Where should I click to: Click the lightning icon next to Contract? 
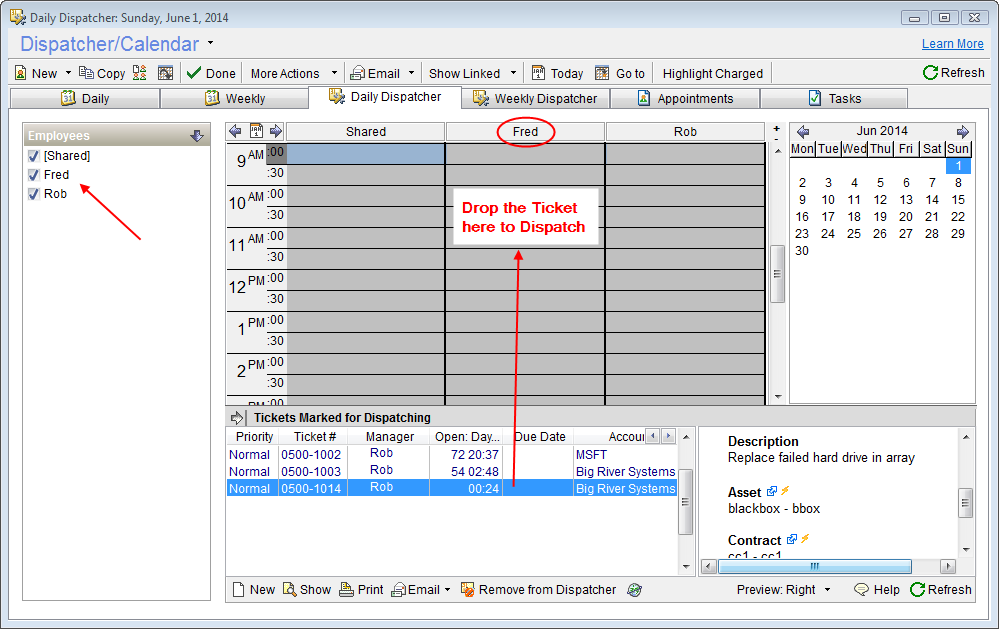805,539
